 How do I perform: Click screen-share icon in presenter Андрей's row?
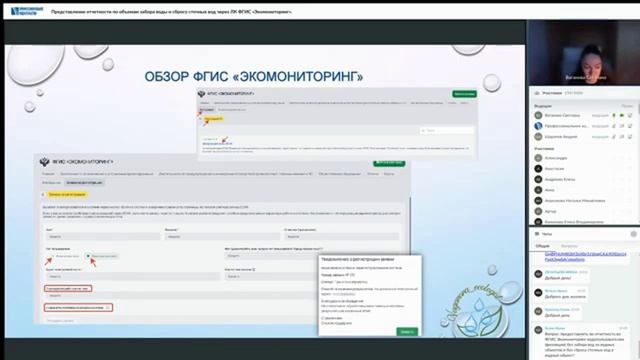pos(630,137)
